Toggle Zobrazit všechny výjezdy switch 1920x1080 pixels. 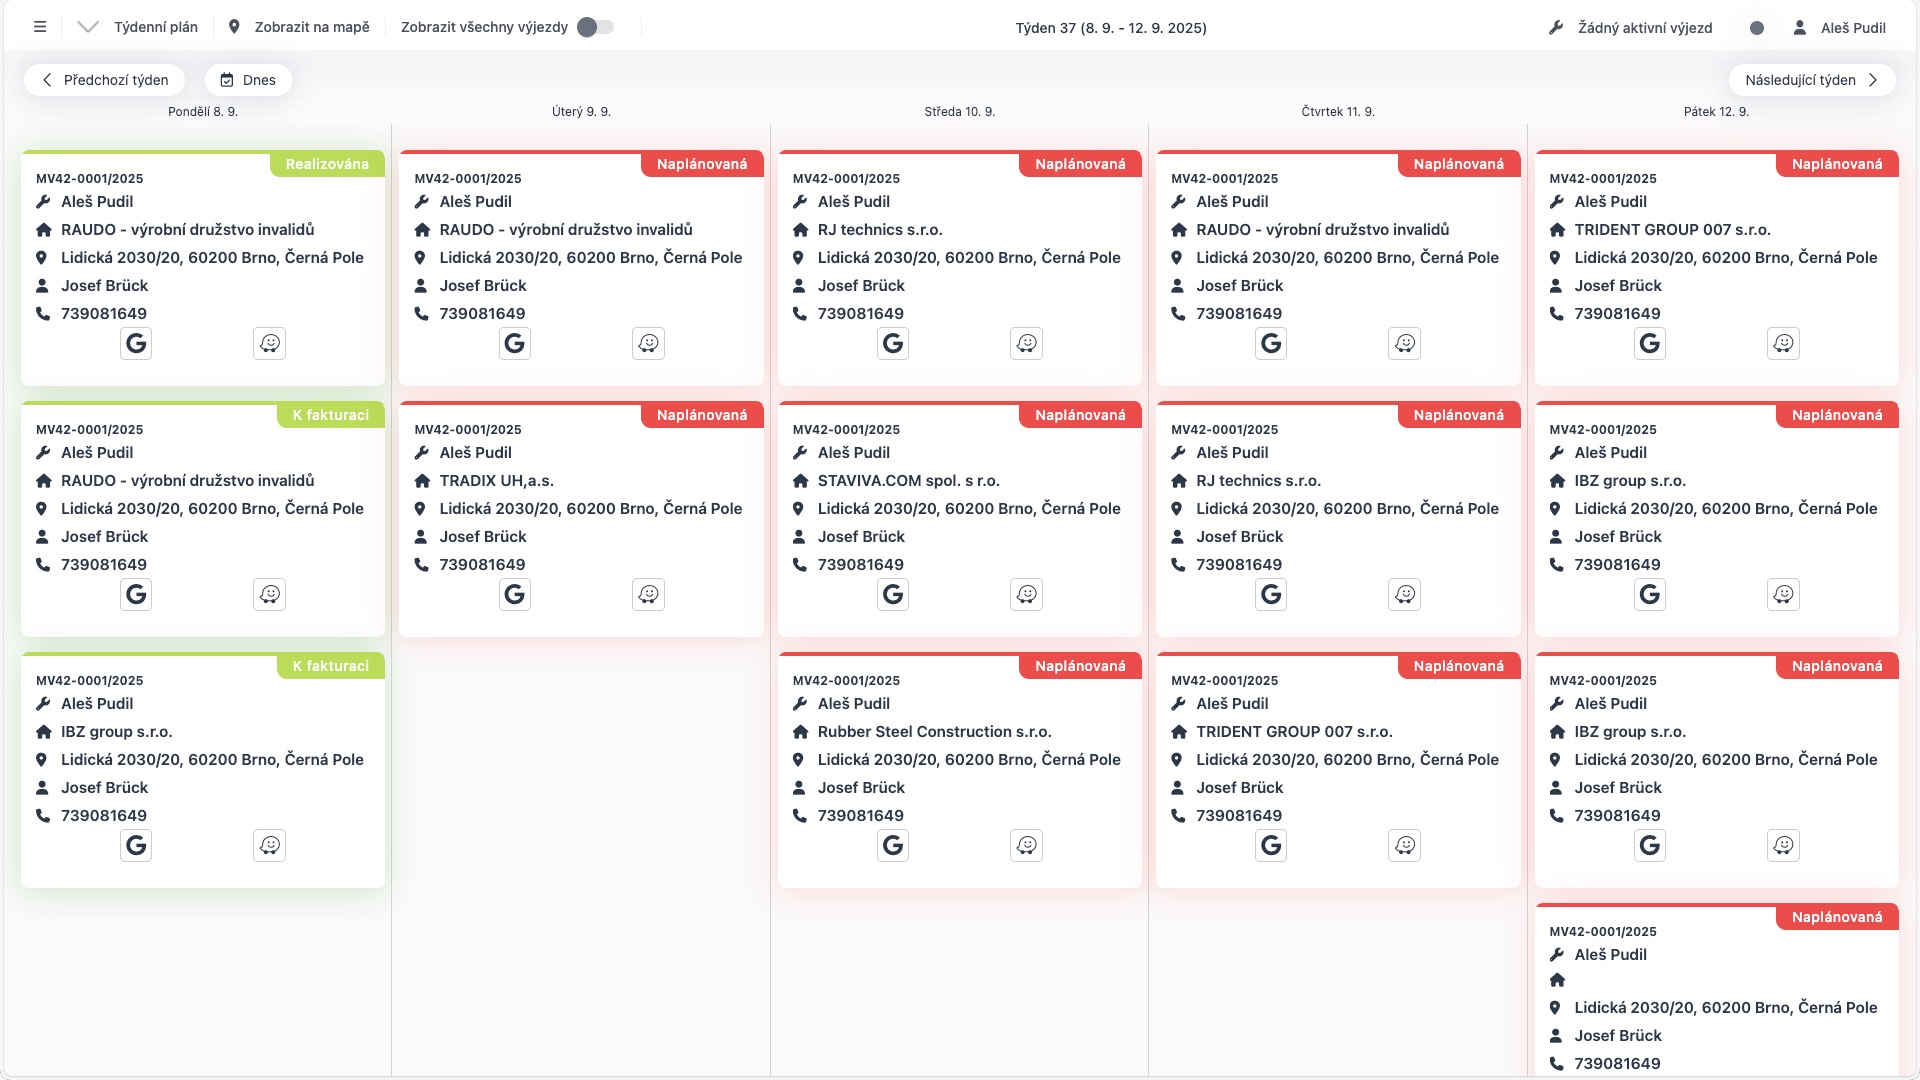[x=595, y=27]
